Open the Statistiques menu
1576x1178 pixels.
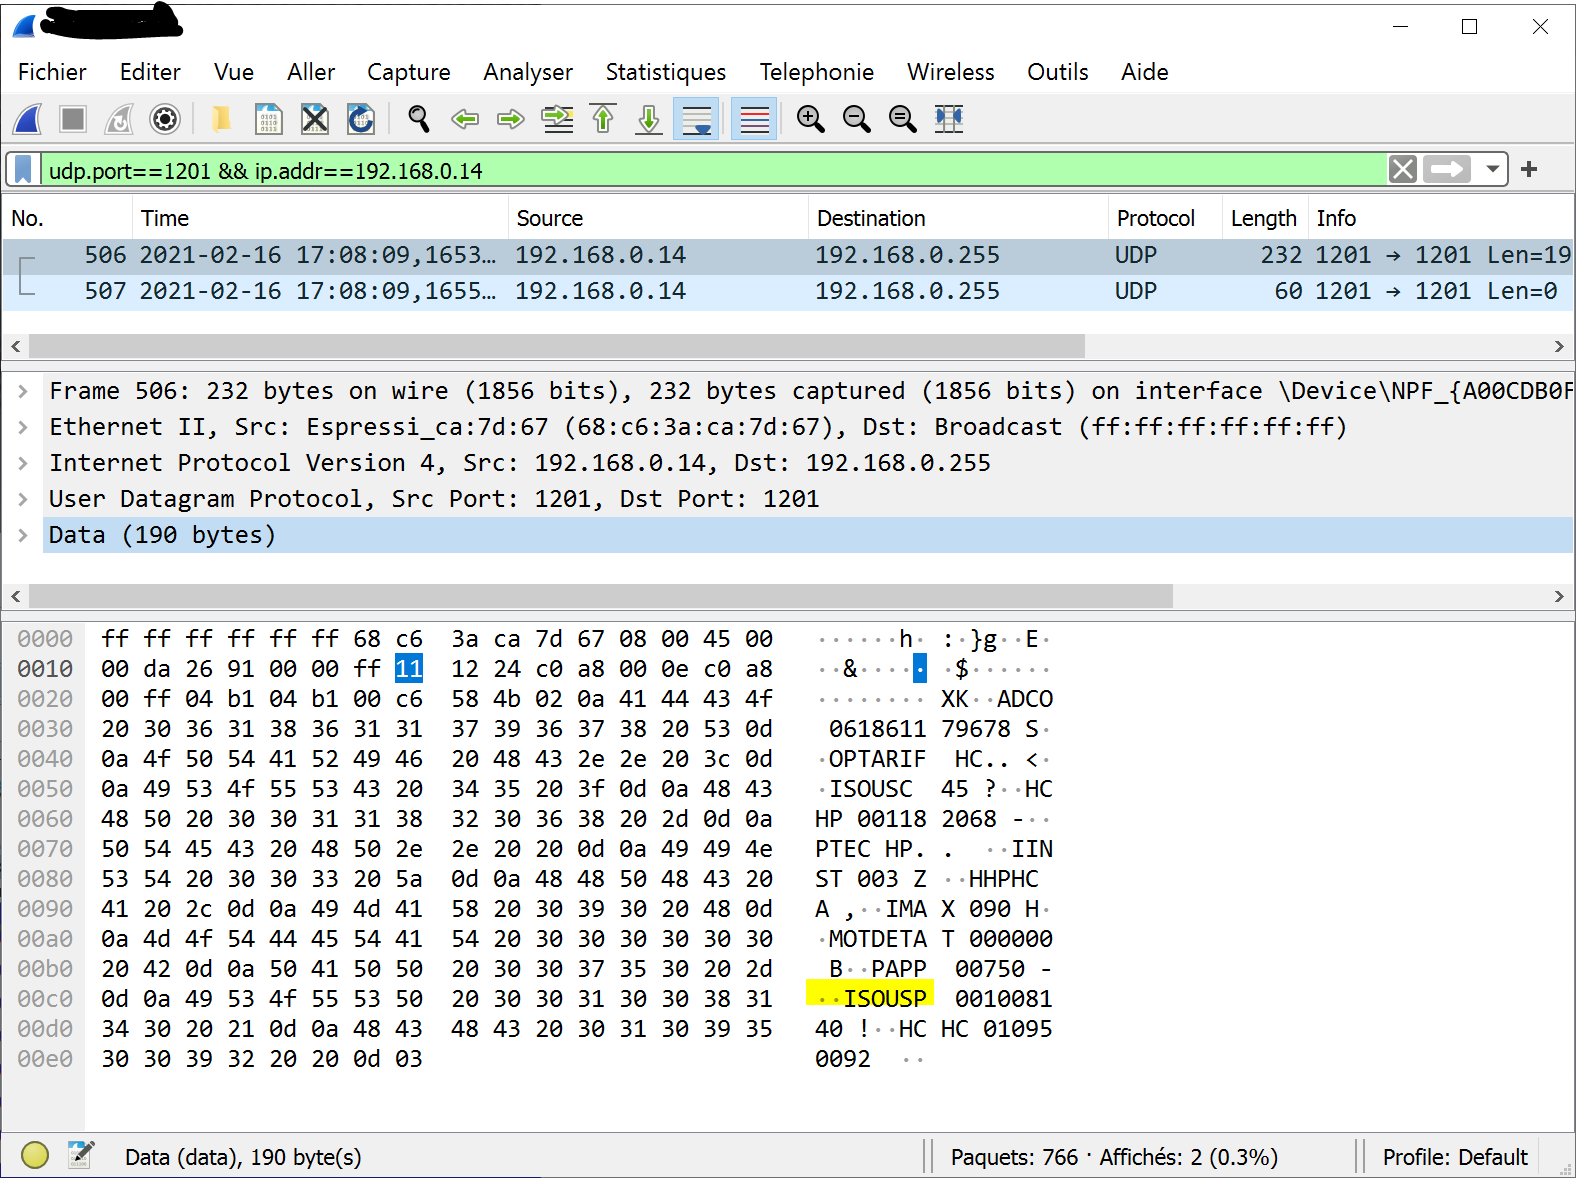(666, 72)
